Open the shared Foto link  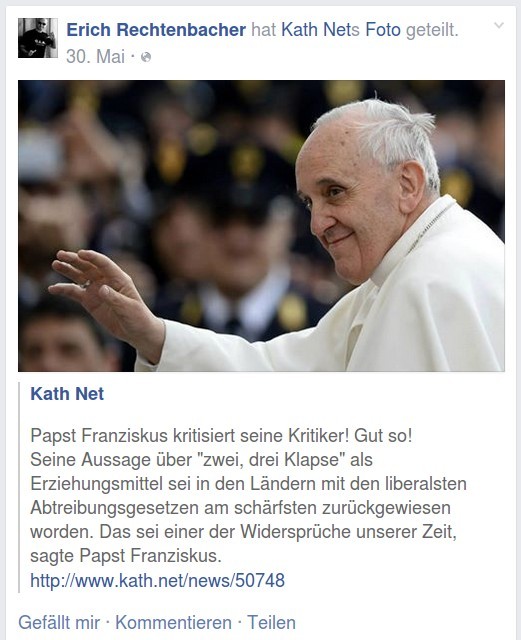click(383, 30)
